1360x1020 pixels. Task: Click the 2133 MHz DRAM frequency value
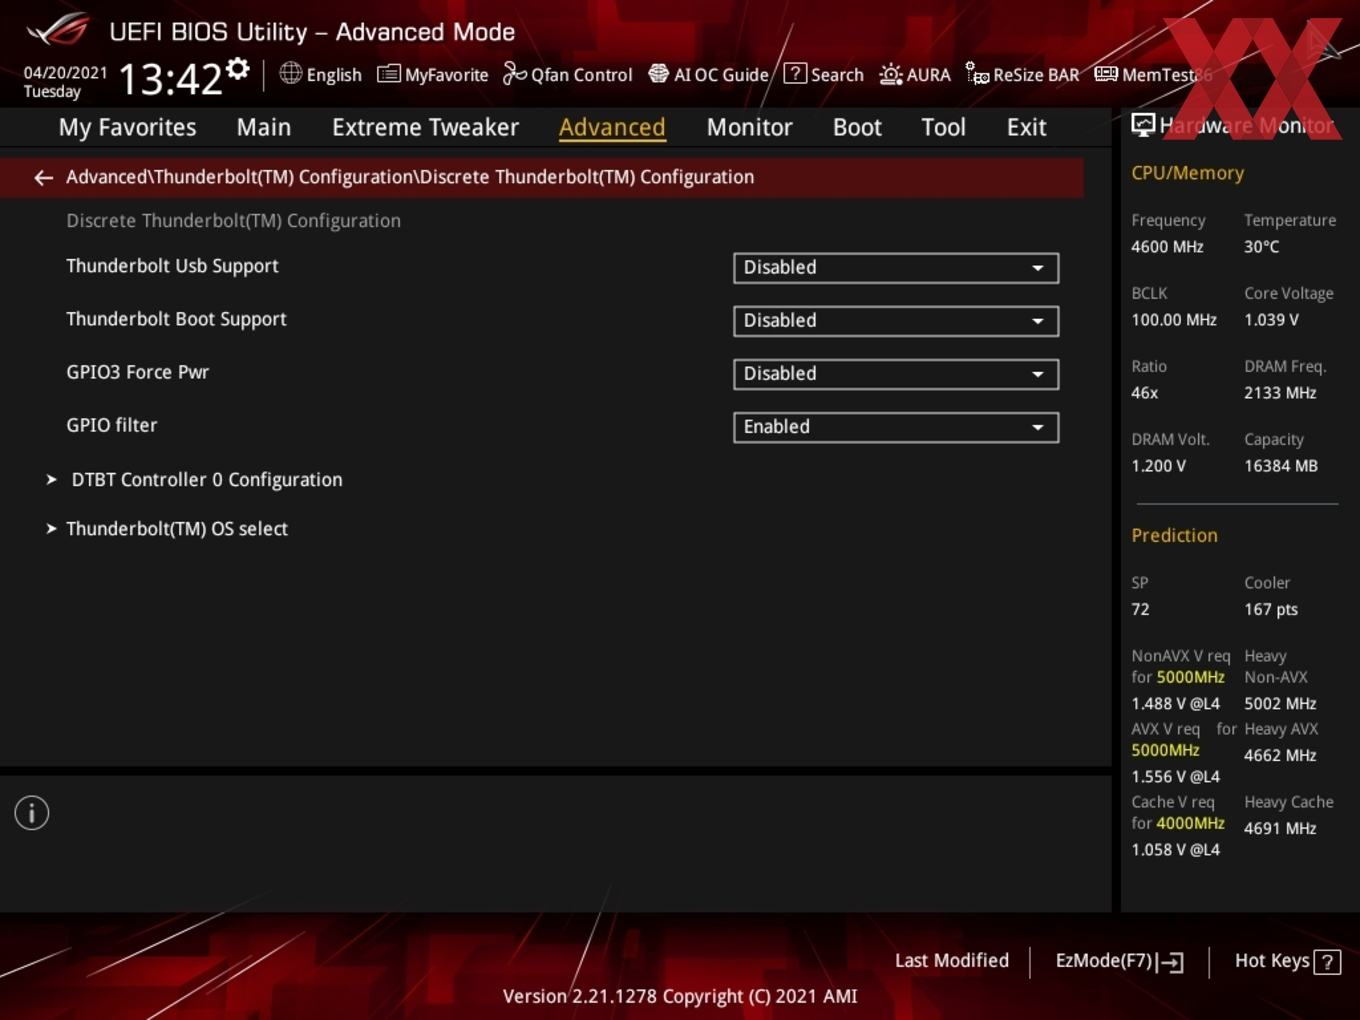(1280, 393)
